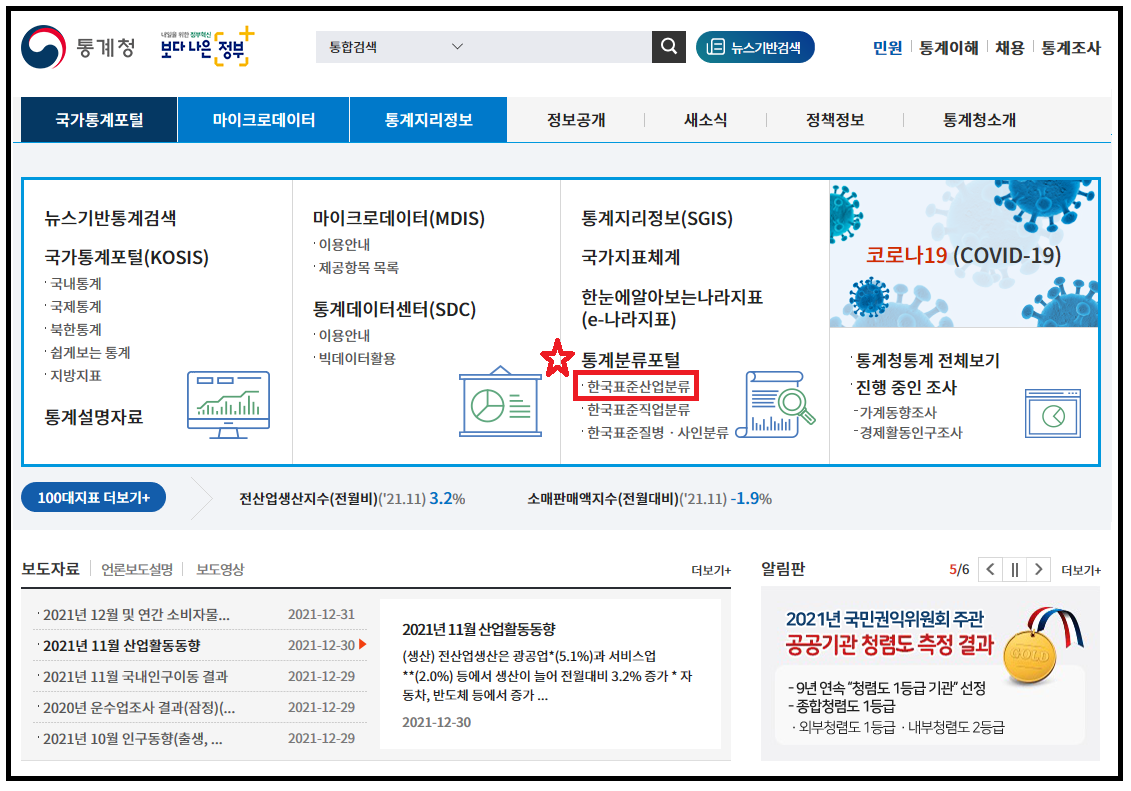
Task: Click the magnifier search button
Action: [669, 47]
